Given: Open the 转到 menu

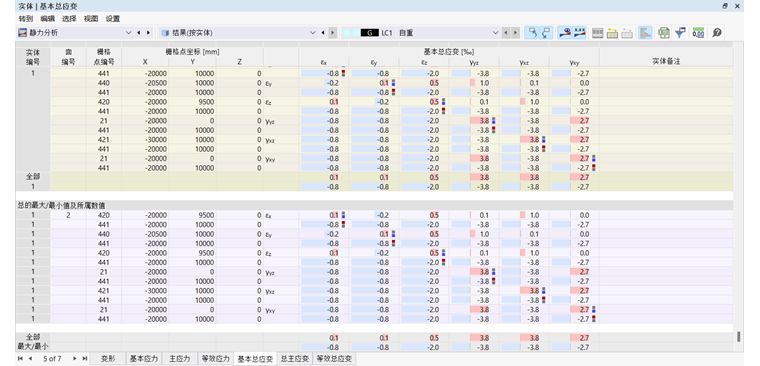Looking at the screenshot, I should pos(26,19).
